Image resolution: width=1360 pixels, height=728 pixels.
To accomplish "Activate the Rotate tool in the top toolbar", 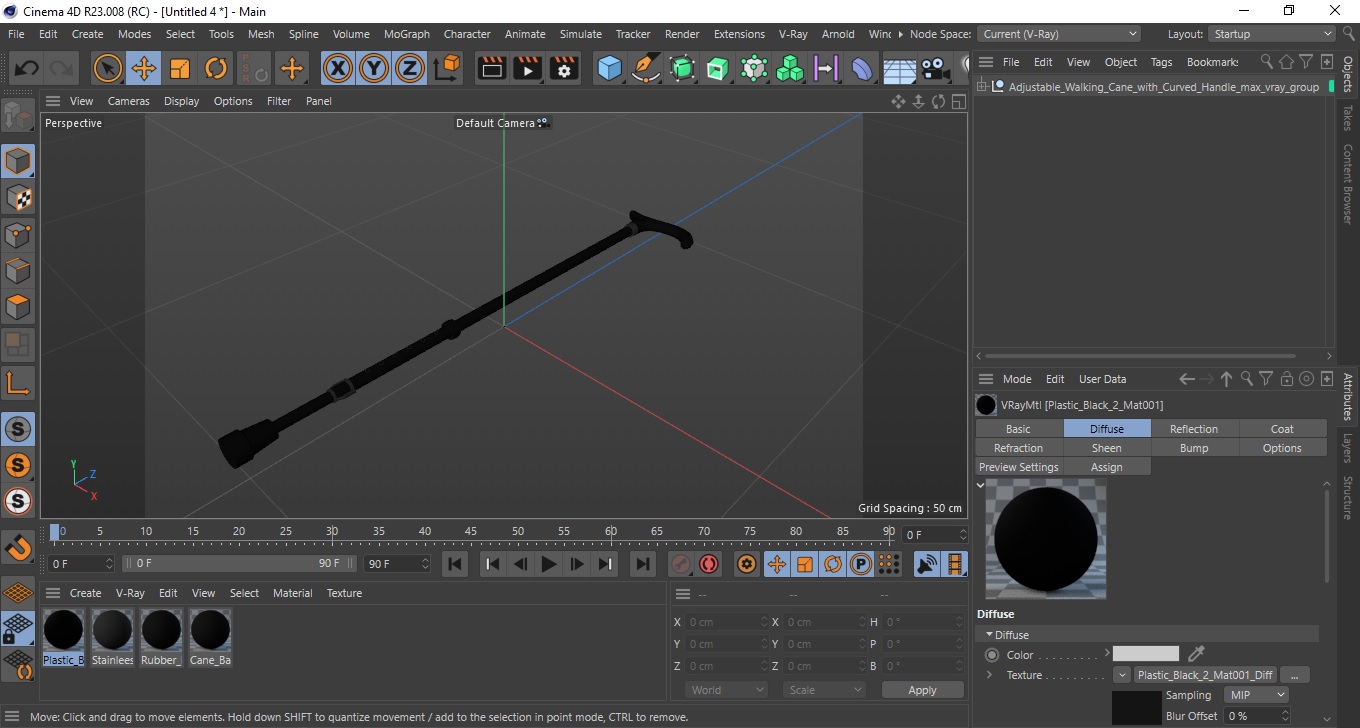I will coord(216,69).
